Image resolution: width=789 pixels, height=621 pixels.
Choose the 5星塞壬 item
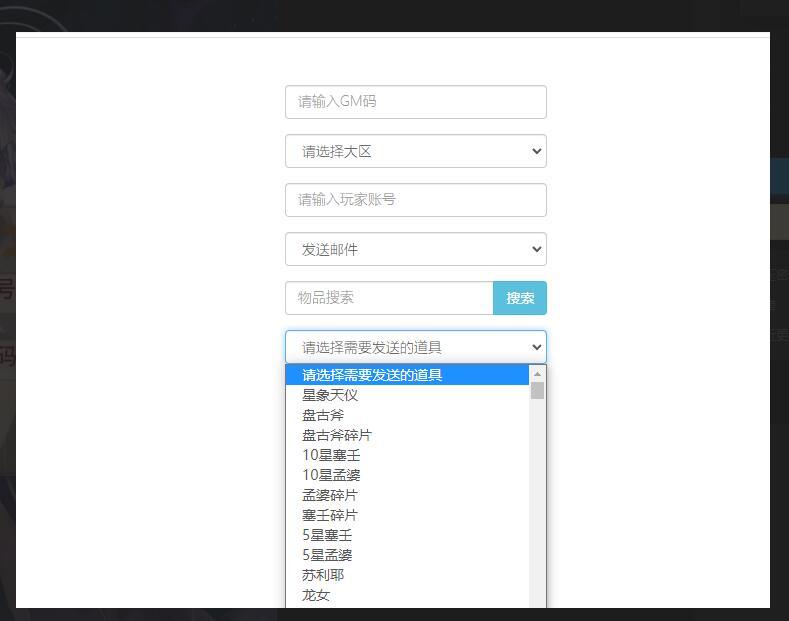327,535
